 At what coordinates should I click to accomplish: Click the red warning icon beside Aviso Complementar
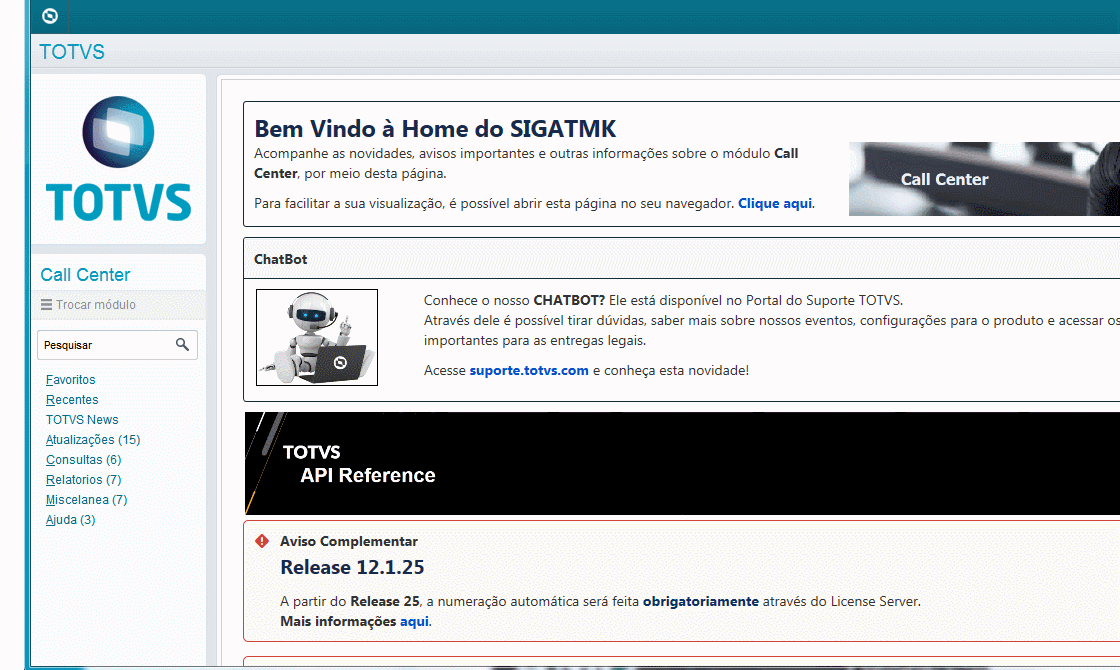(x=262, y=541)
